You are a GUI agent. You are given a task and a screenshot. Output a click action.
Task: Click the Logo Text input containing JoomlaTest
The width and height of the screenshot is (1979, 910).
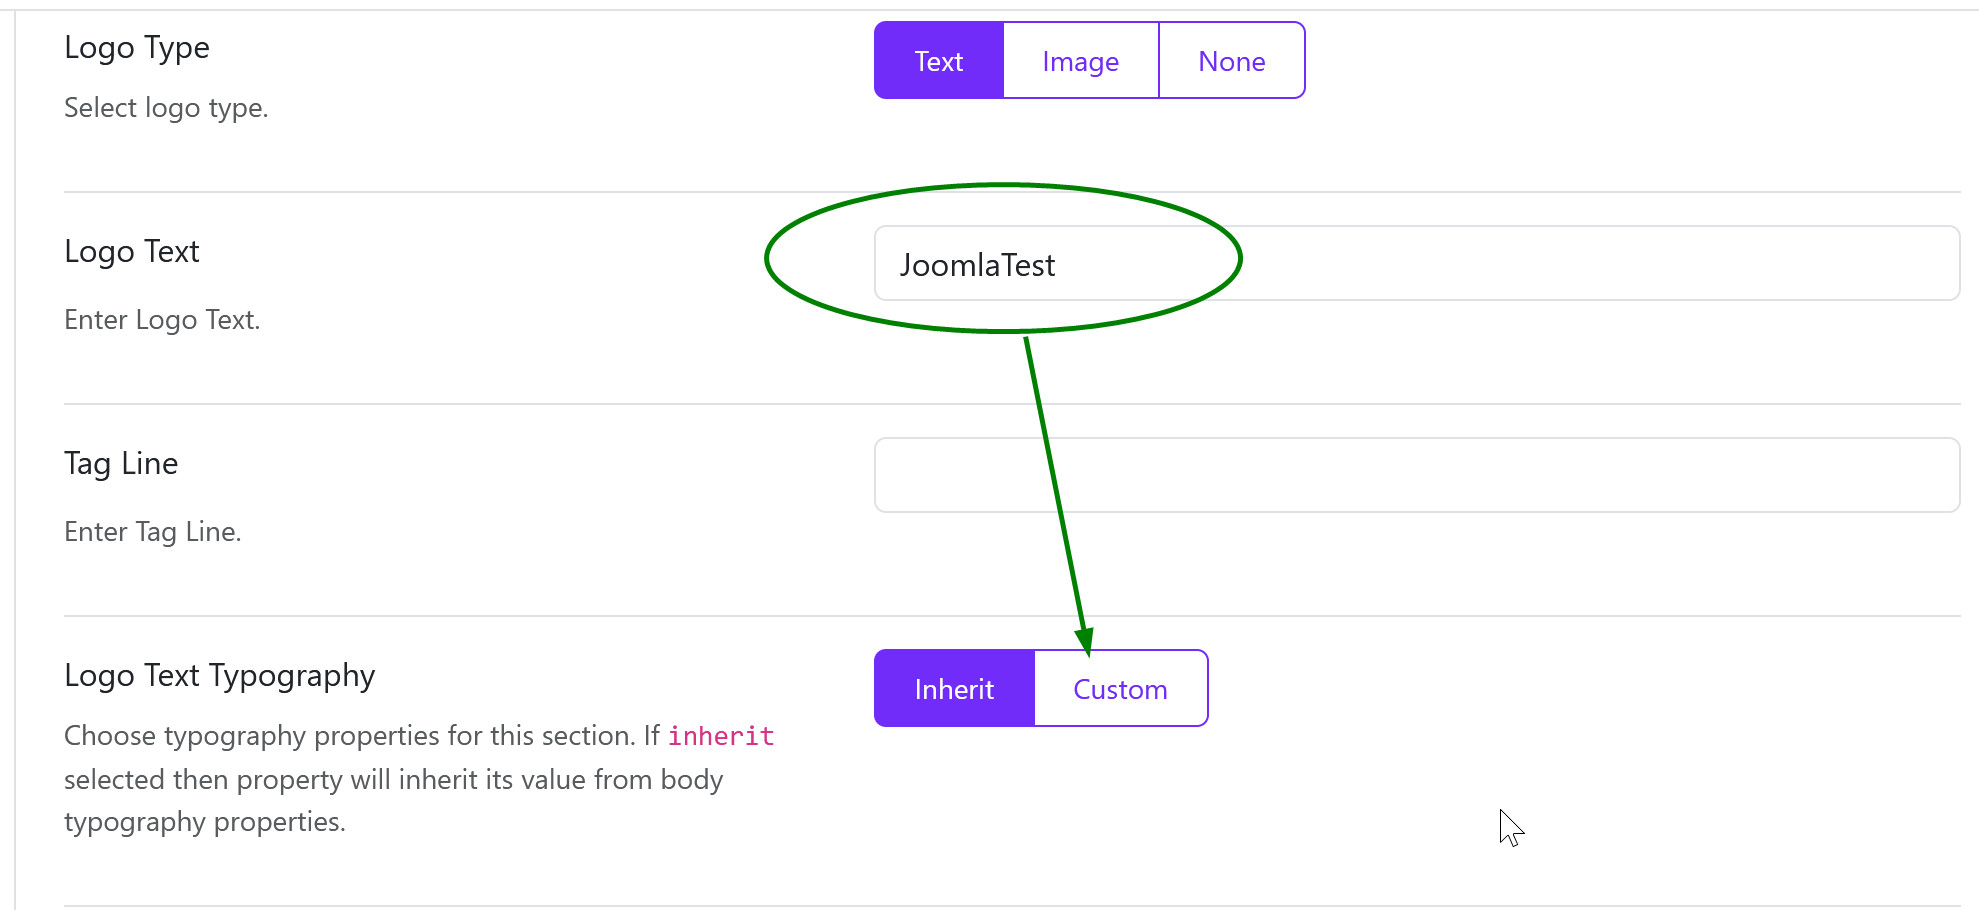[x=1300, y=263]
